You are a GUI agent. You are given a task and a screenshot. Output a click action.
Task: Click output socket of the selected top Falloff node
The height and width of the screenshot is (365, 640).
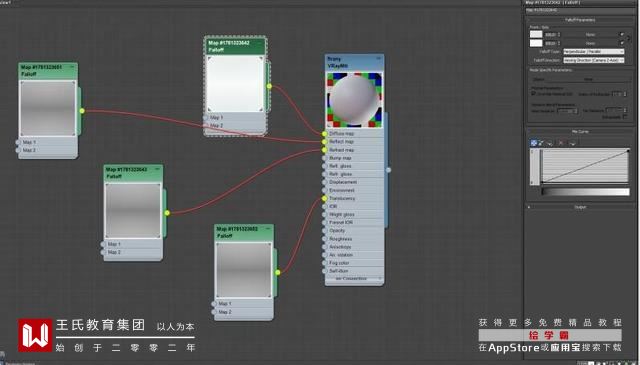pyautogui.click(x=269, y=86)
